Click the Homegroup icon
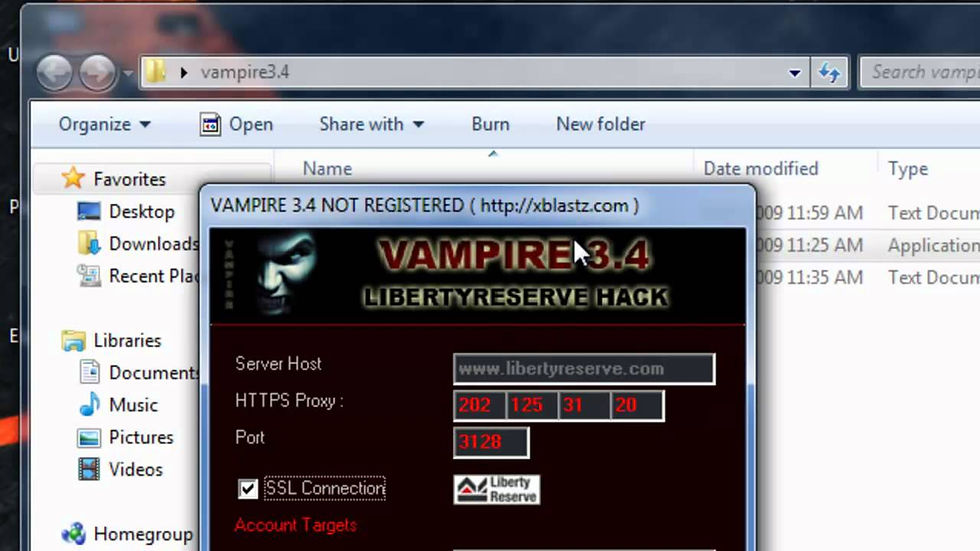This screenshot has height=551, width=980. point(73,533)
